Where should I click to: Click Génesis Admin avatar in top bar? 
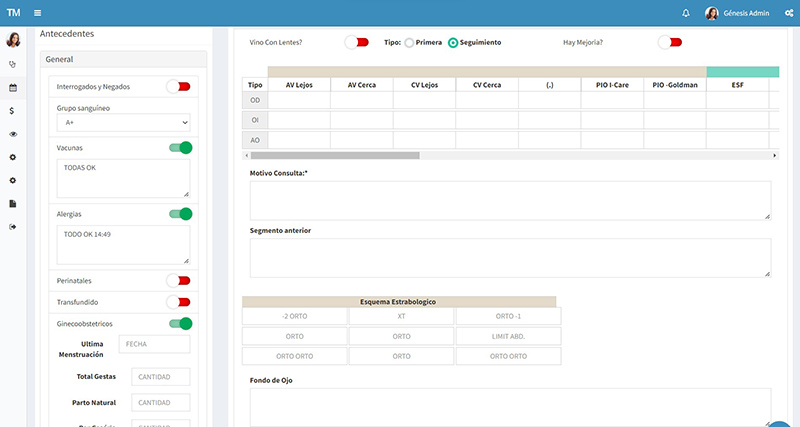pyautogui.click(x=711, y=13)
